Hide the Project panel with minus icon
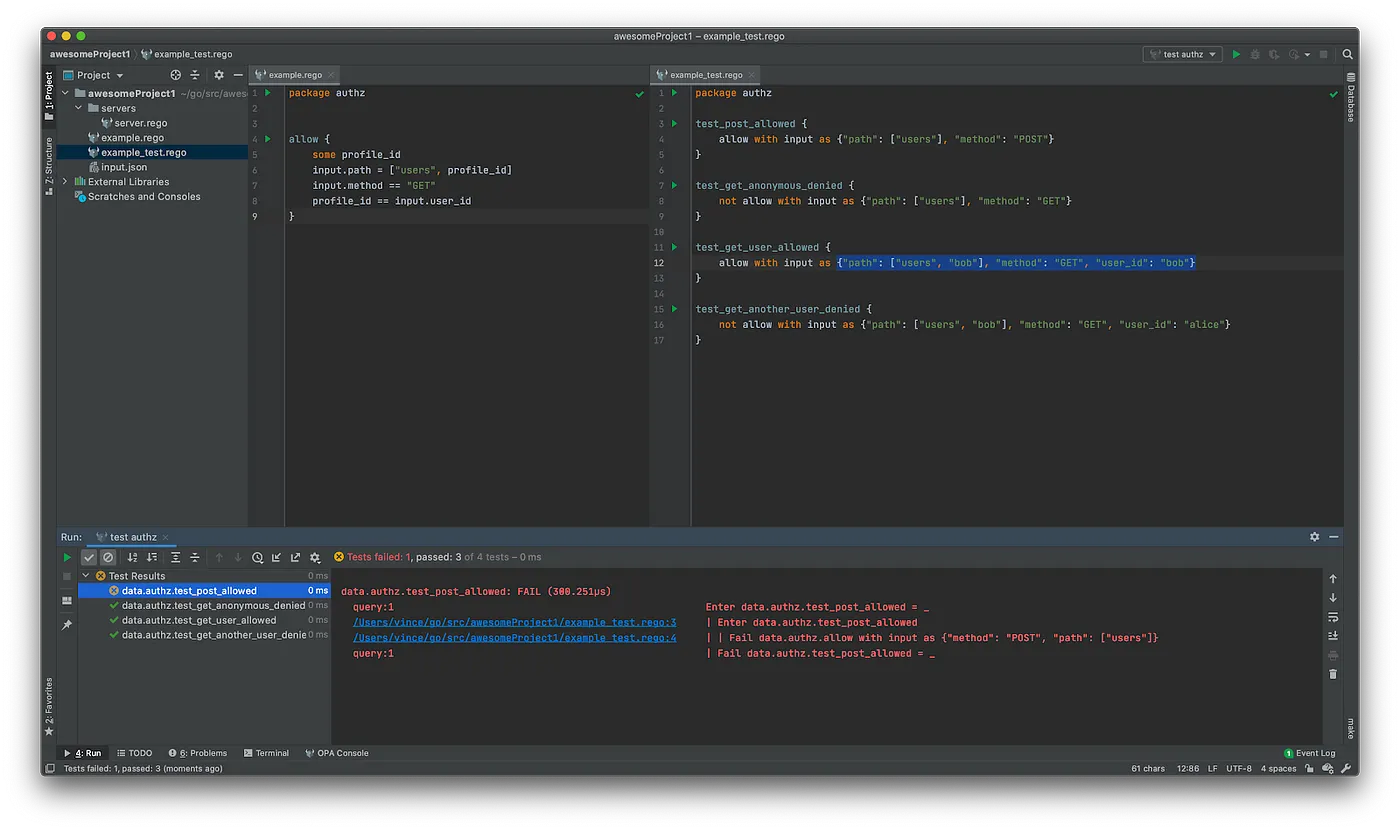The image size is (1400, 830). pyautogui.click(x=238, y=75)
